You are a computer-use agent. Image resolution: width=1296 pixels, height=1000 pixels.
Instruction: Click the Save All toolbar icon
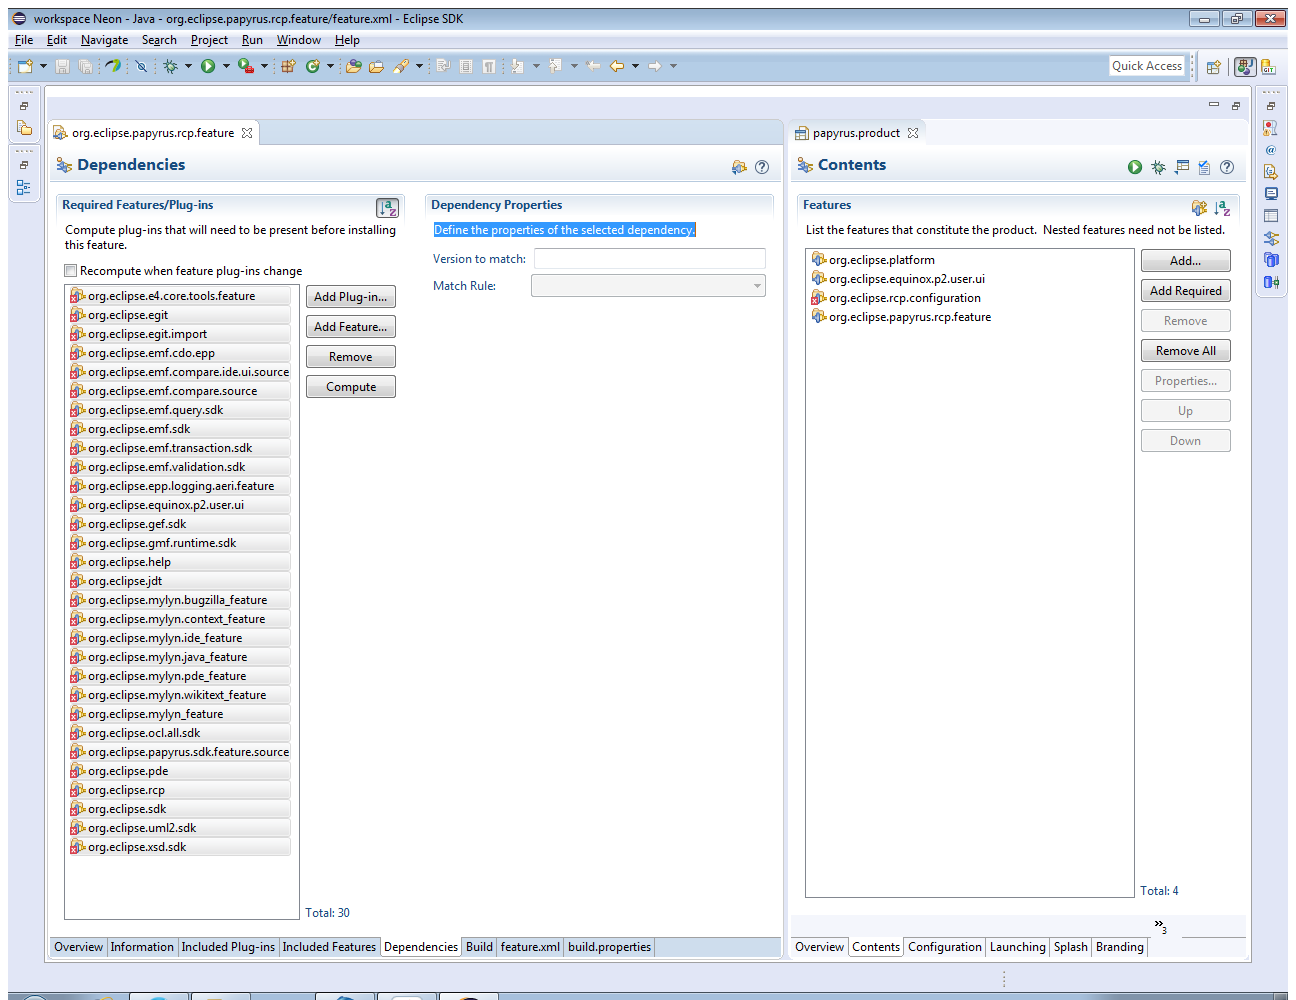(86, 66)
